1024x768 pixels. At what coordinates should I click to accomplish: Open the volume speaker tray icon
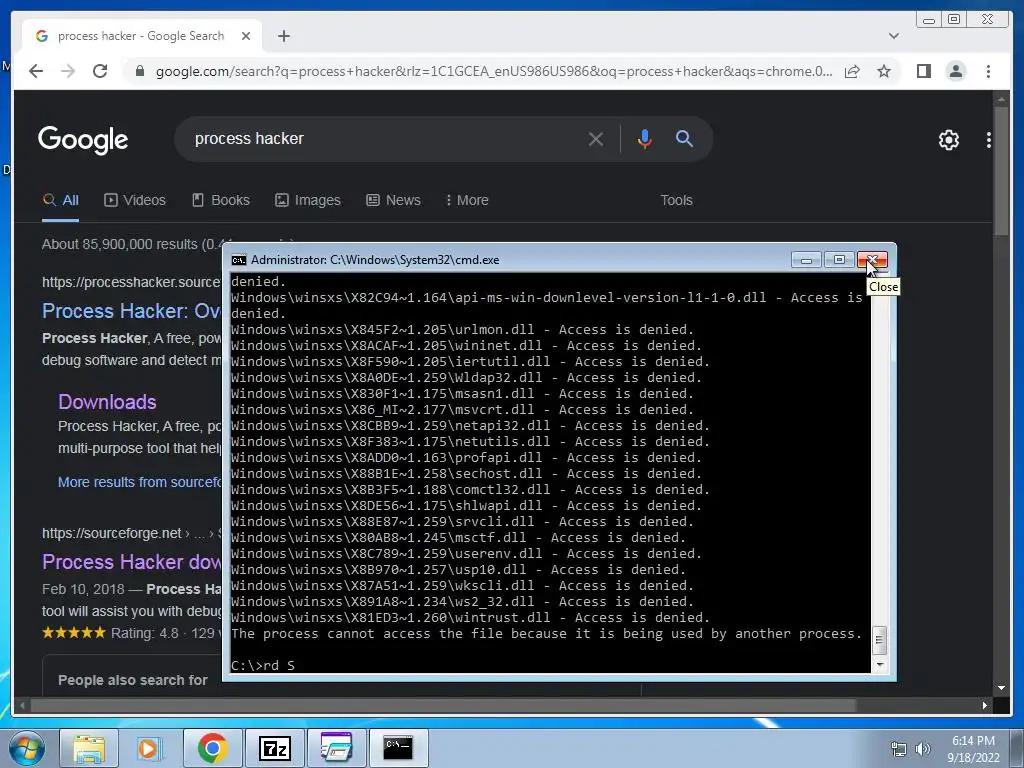923,749
